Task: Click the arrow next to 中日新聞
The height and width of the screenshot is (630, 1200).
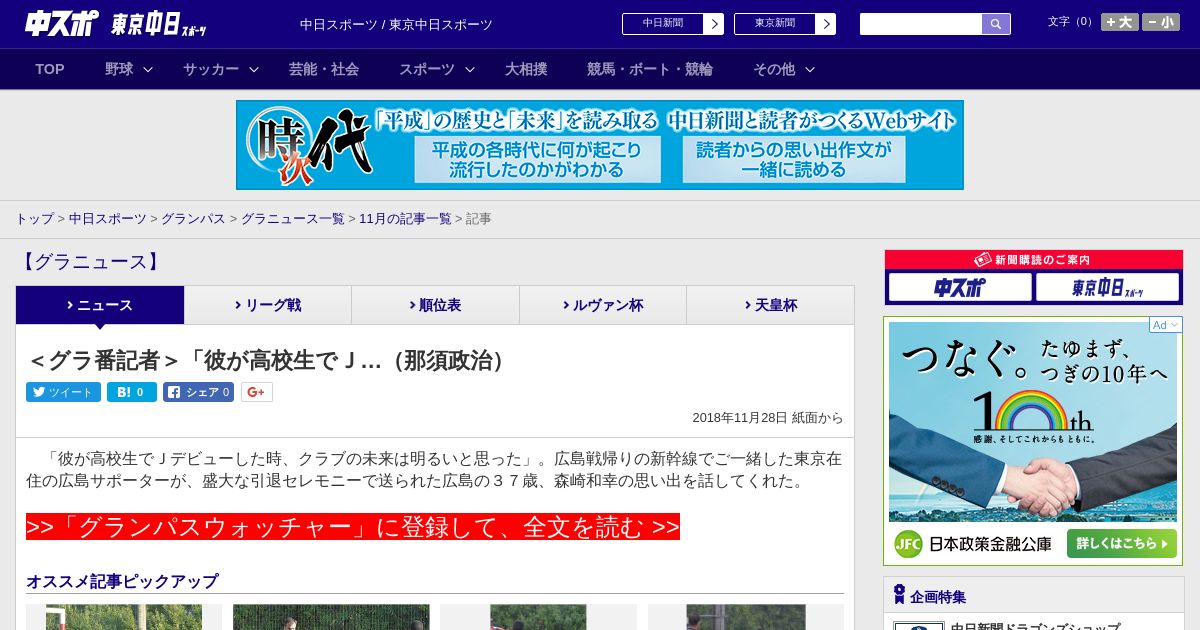Action: pos(713,24)
